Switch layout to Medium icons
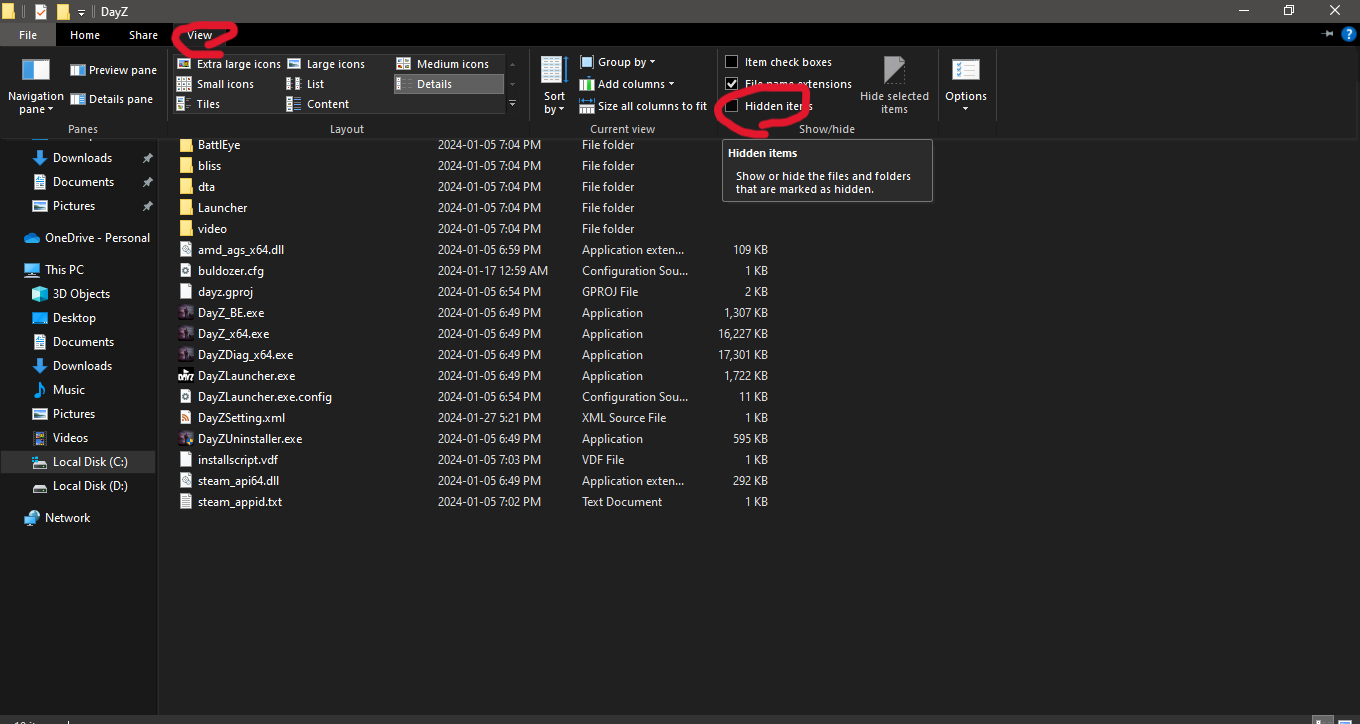 click(442, 64)
